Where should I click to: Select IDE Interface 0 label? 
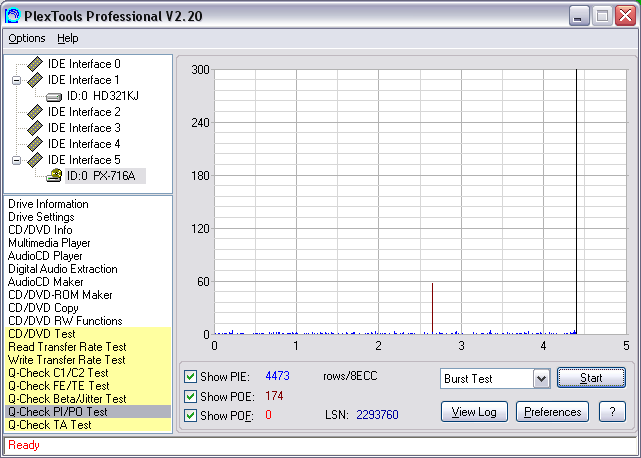(84, 64)
